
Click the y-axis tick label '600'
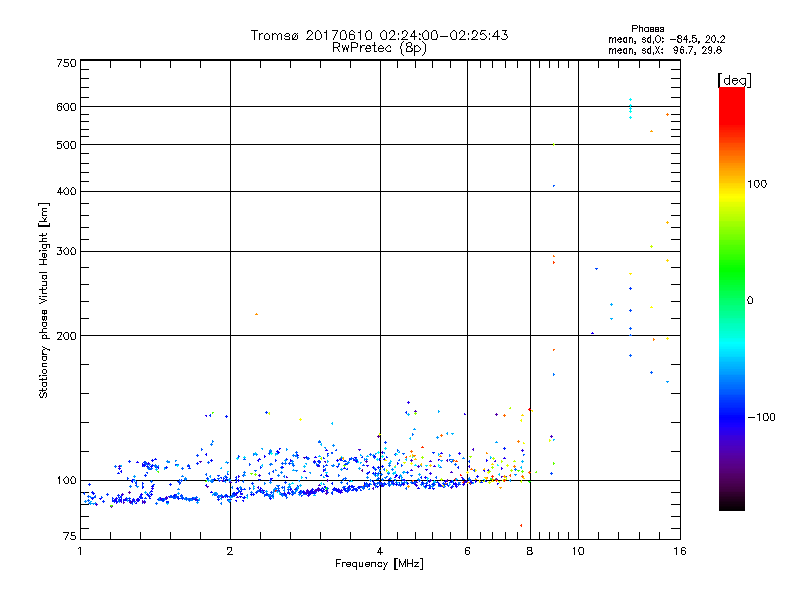coord(67,107)
